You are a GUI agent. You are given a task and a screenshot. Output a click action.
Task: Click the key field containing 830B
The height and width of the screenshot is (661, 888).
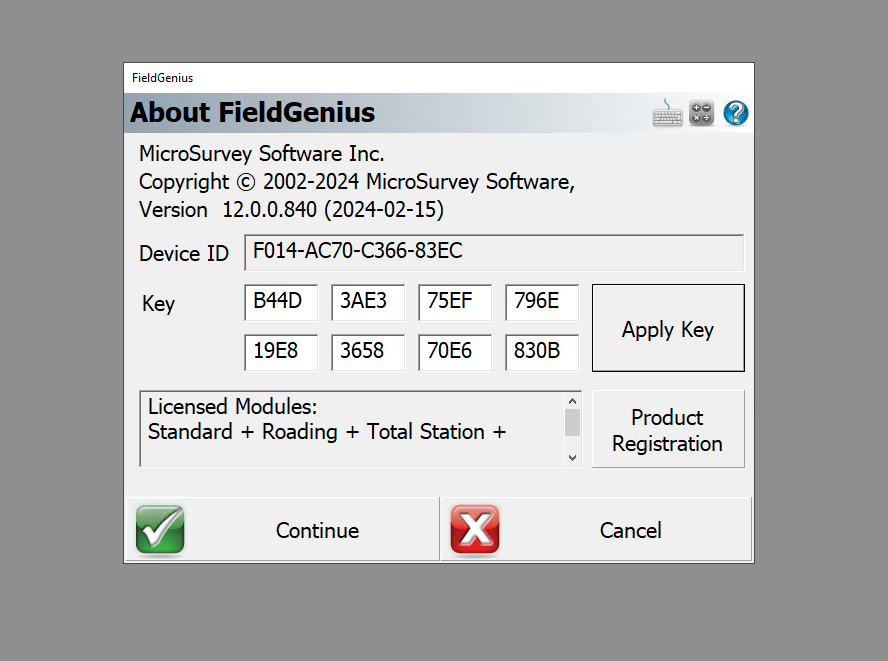point(542,352)
